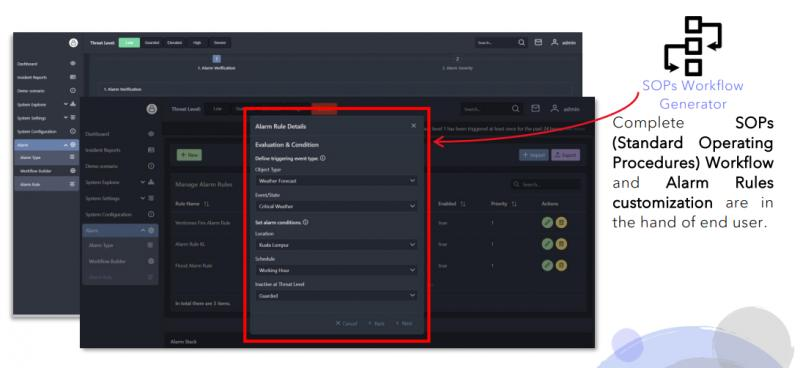This screenshot has width=800, height=368.
Task: Select step 1 Alarm Verification in back window
Action: tap(216, 63)
